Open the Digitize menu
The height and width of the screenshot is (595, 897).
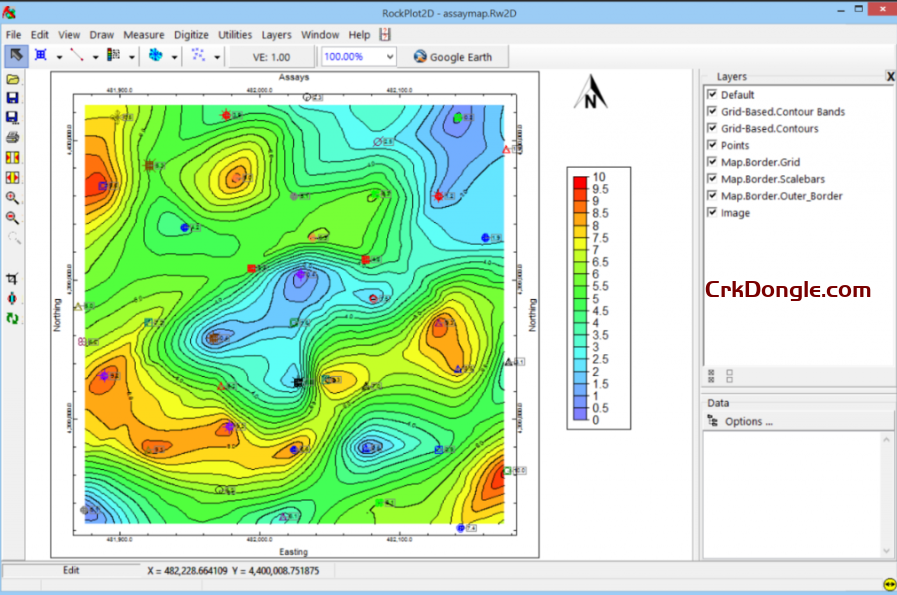(x=191, y=34)
